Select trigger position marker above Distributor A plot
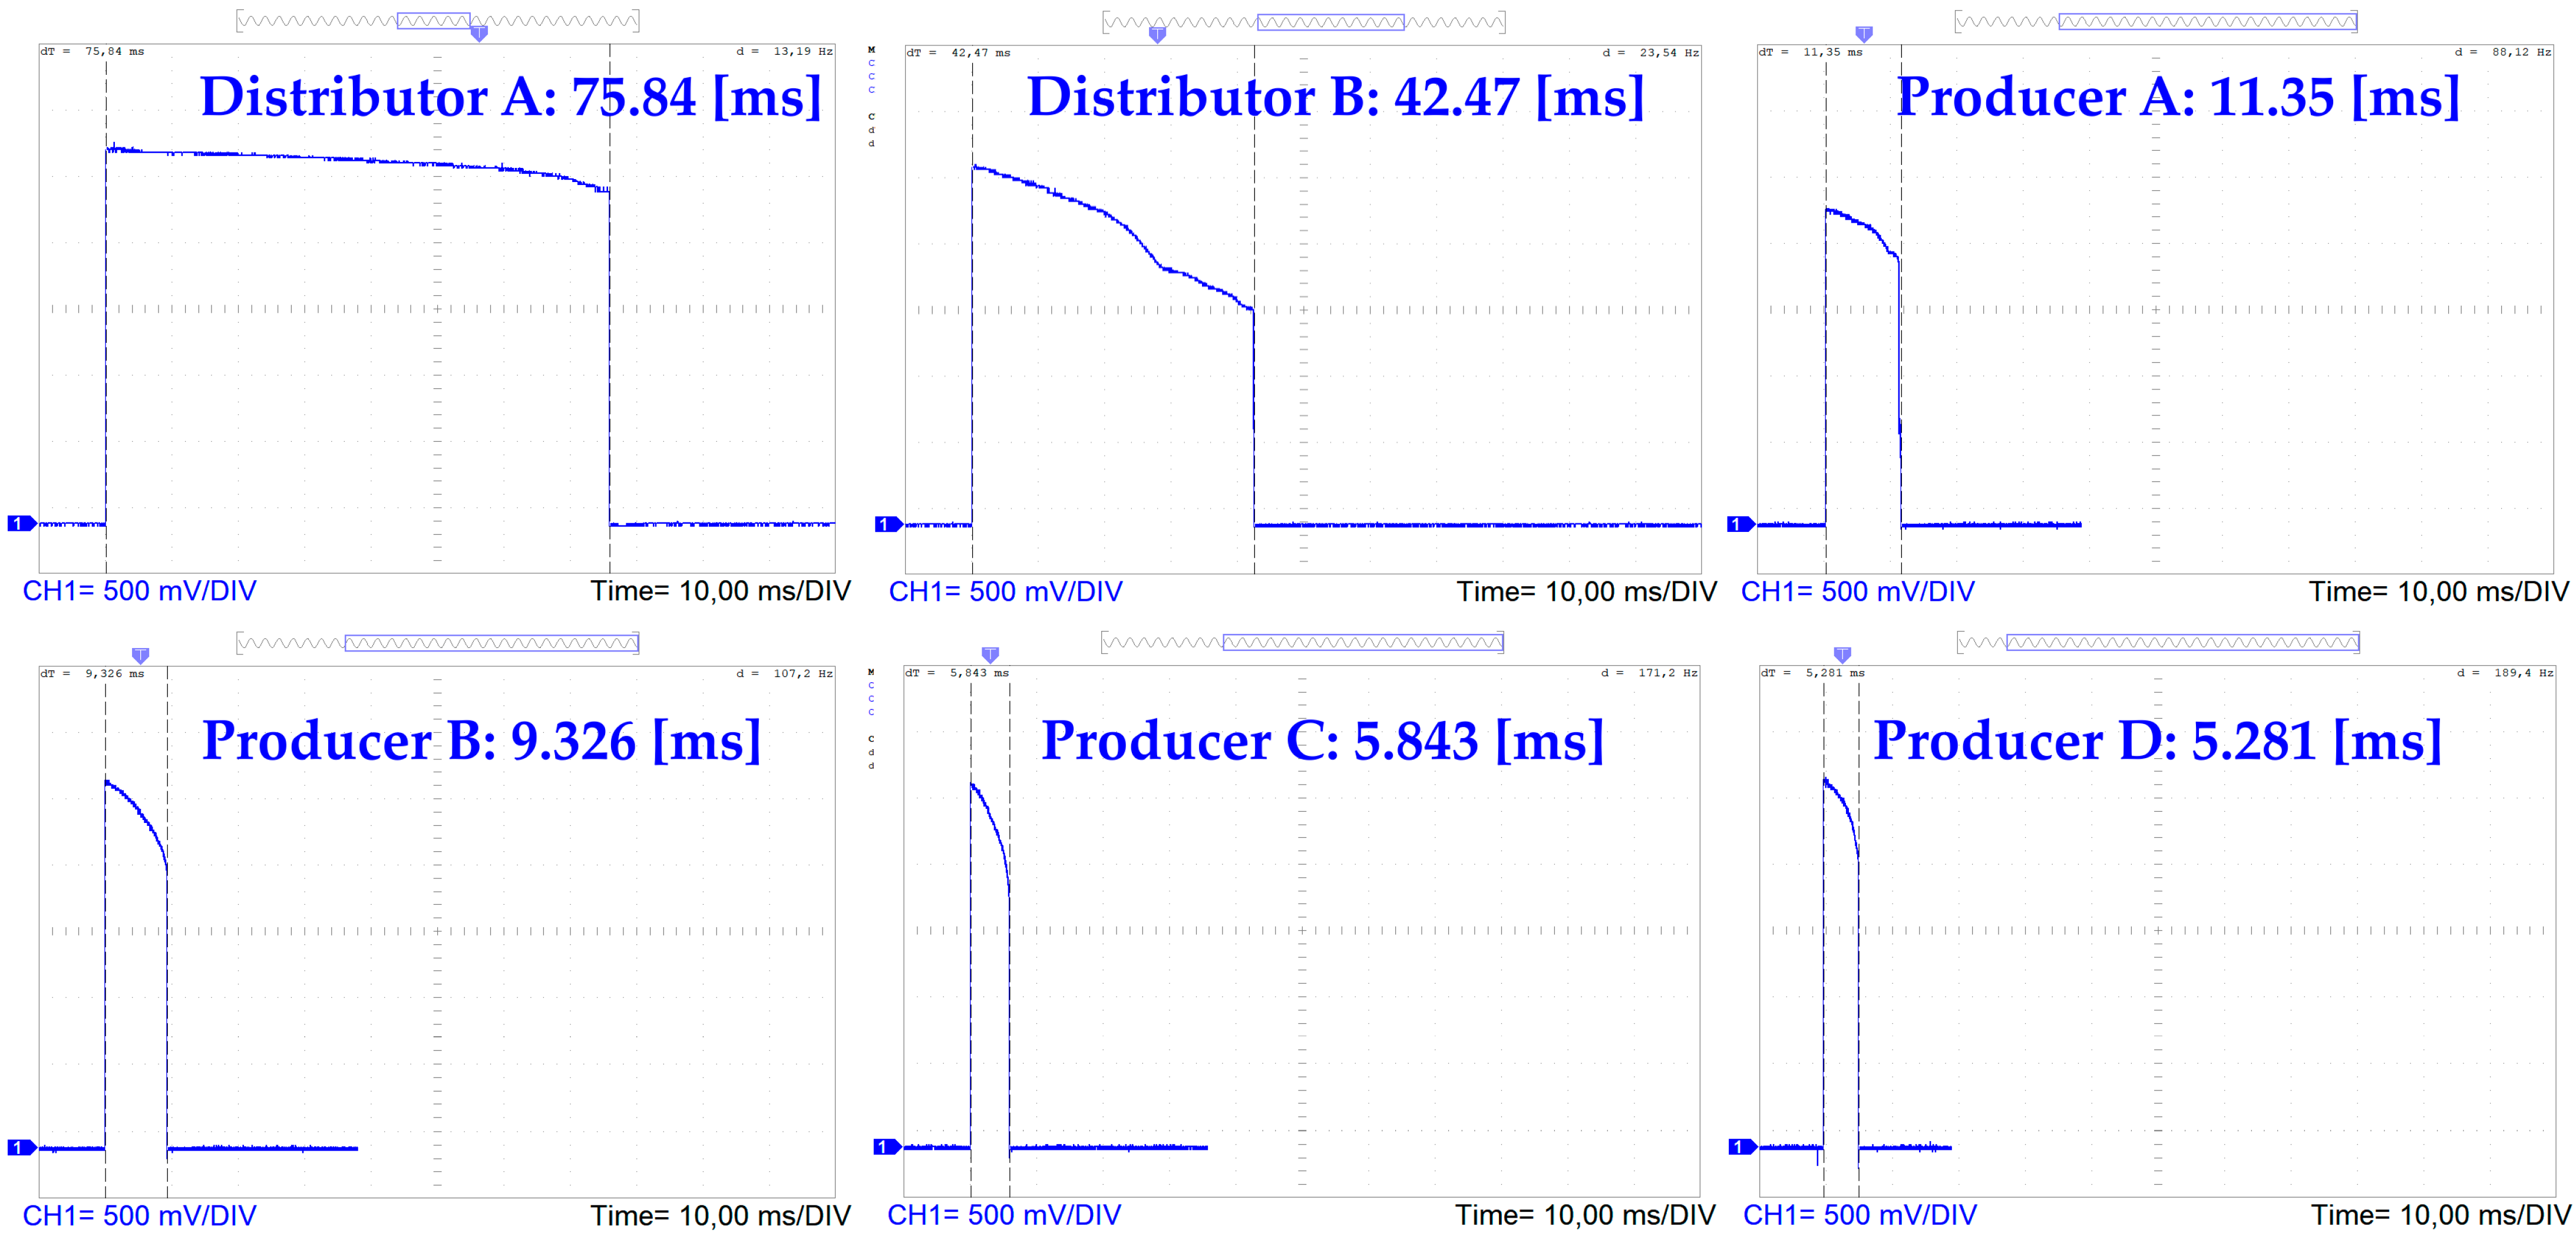The image size is (2576, 1243). 479,33
